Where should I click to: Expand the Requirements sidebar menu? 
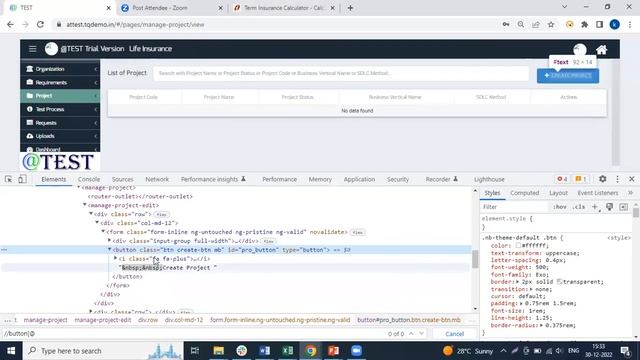click(60, 82)
